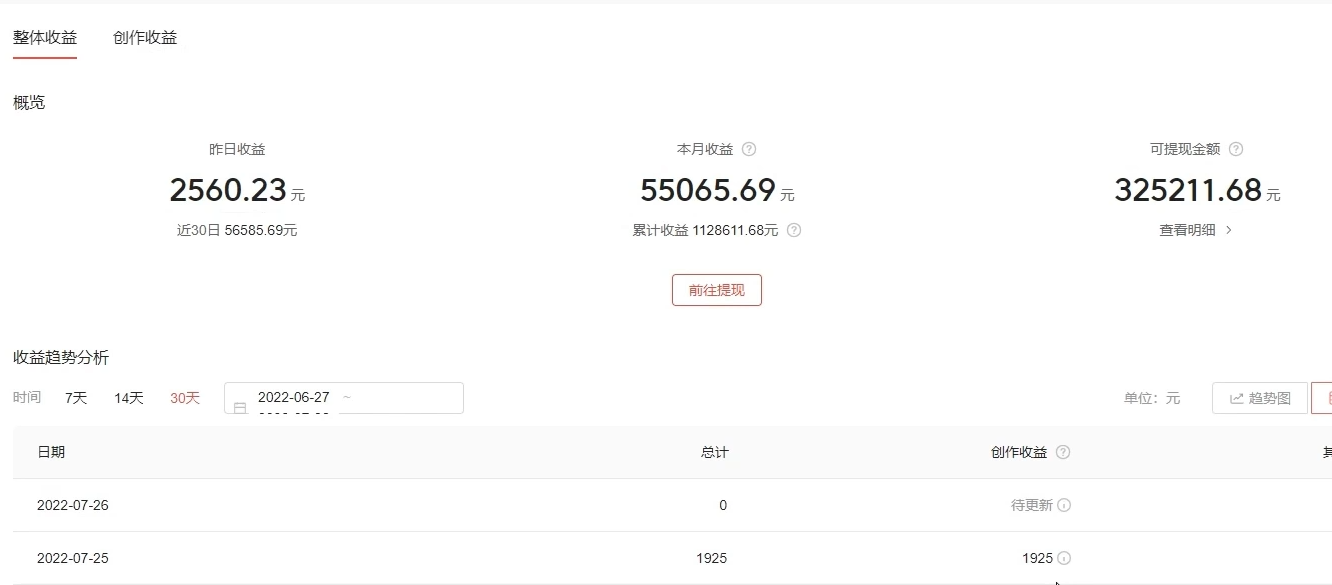Click info icon next to 待更新
Viewport: 1332px width, 585px height.
(x=1064, y=505)
